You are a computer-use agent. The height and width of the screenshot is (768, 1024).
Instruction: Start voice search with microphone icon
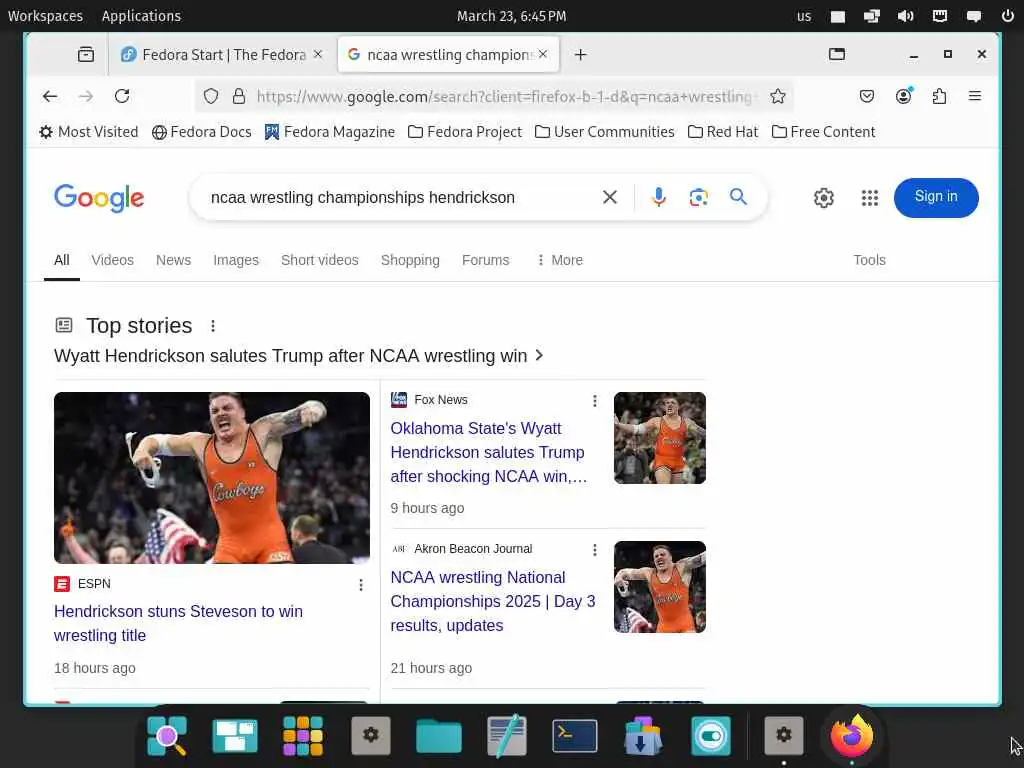point(658,197)
